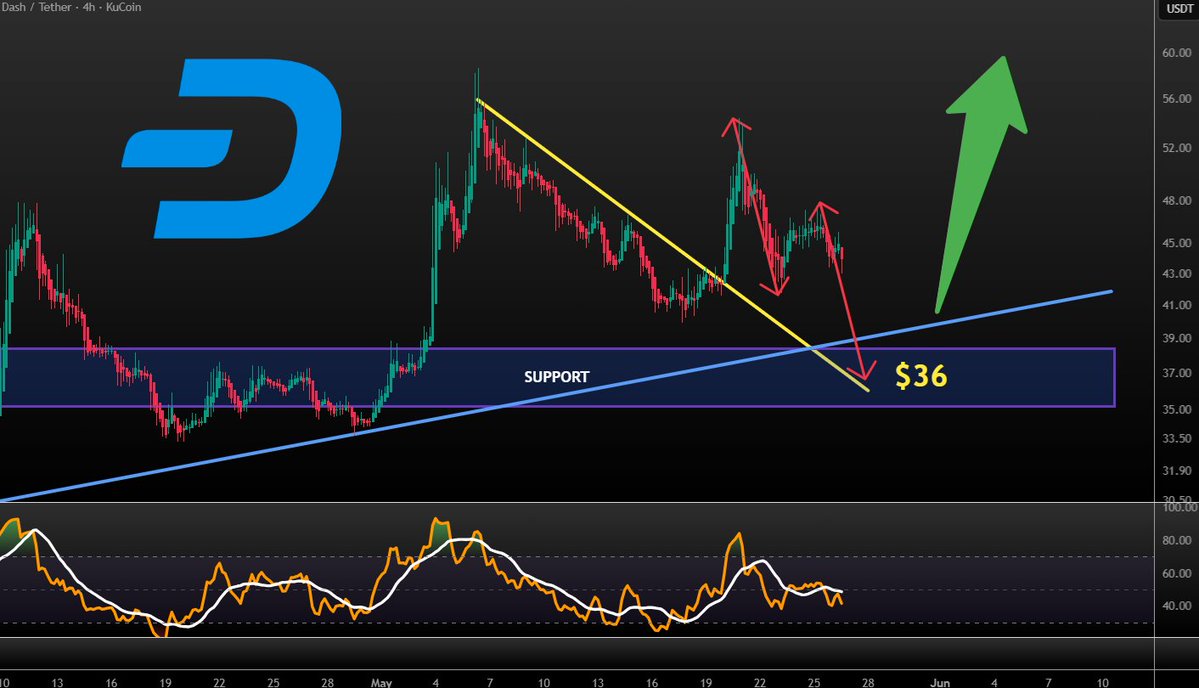Click the 45.00 price scale label
Viewport: 1199px width, 688px height.
coord(1177,243)
